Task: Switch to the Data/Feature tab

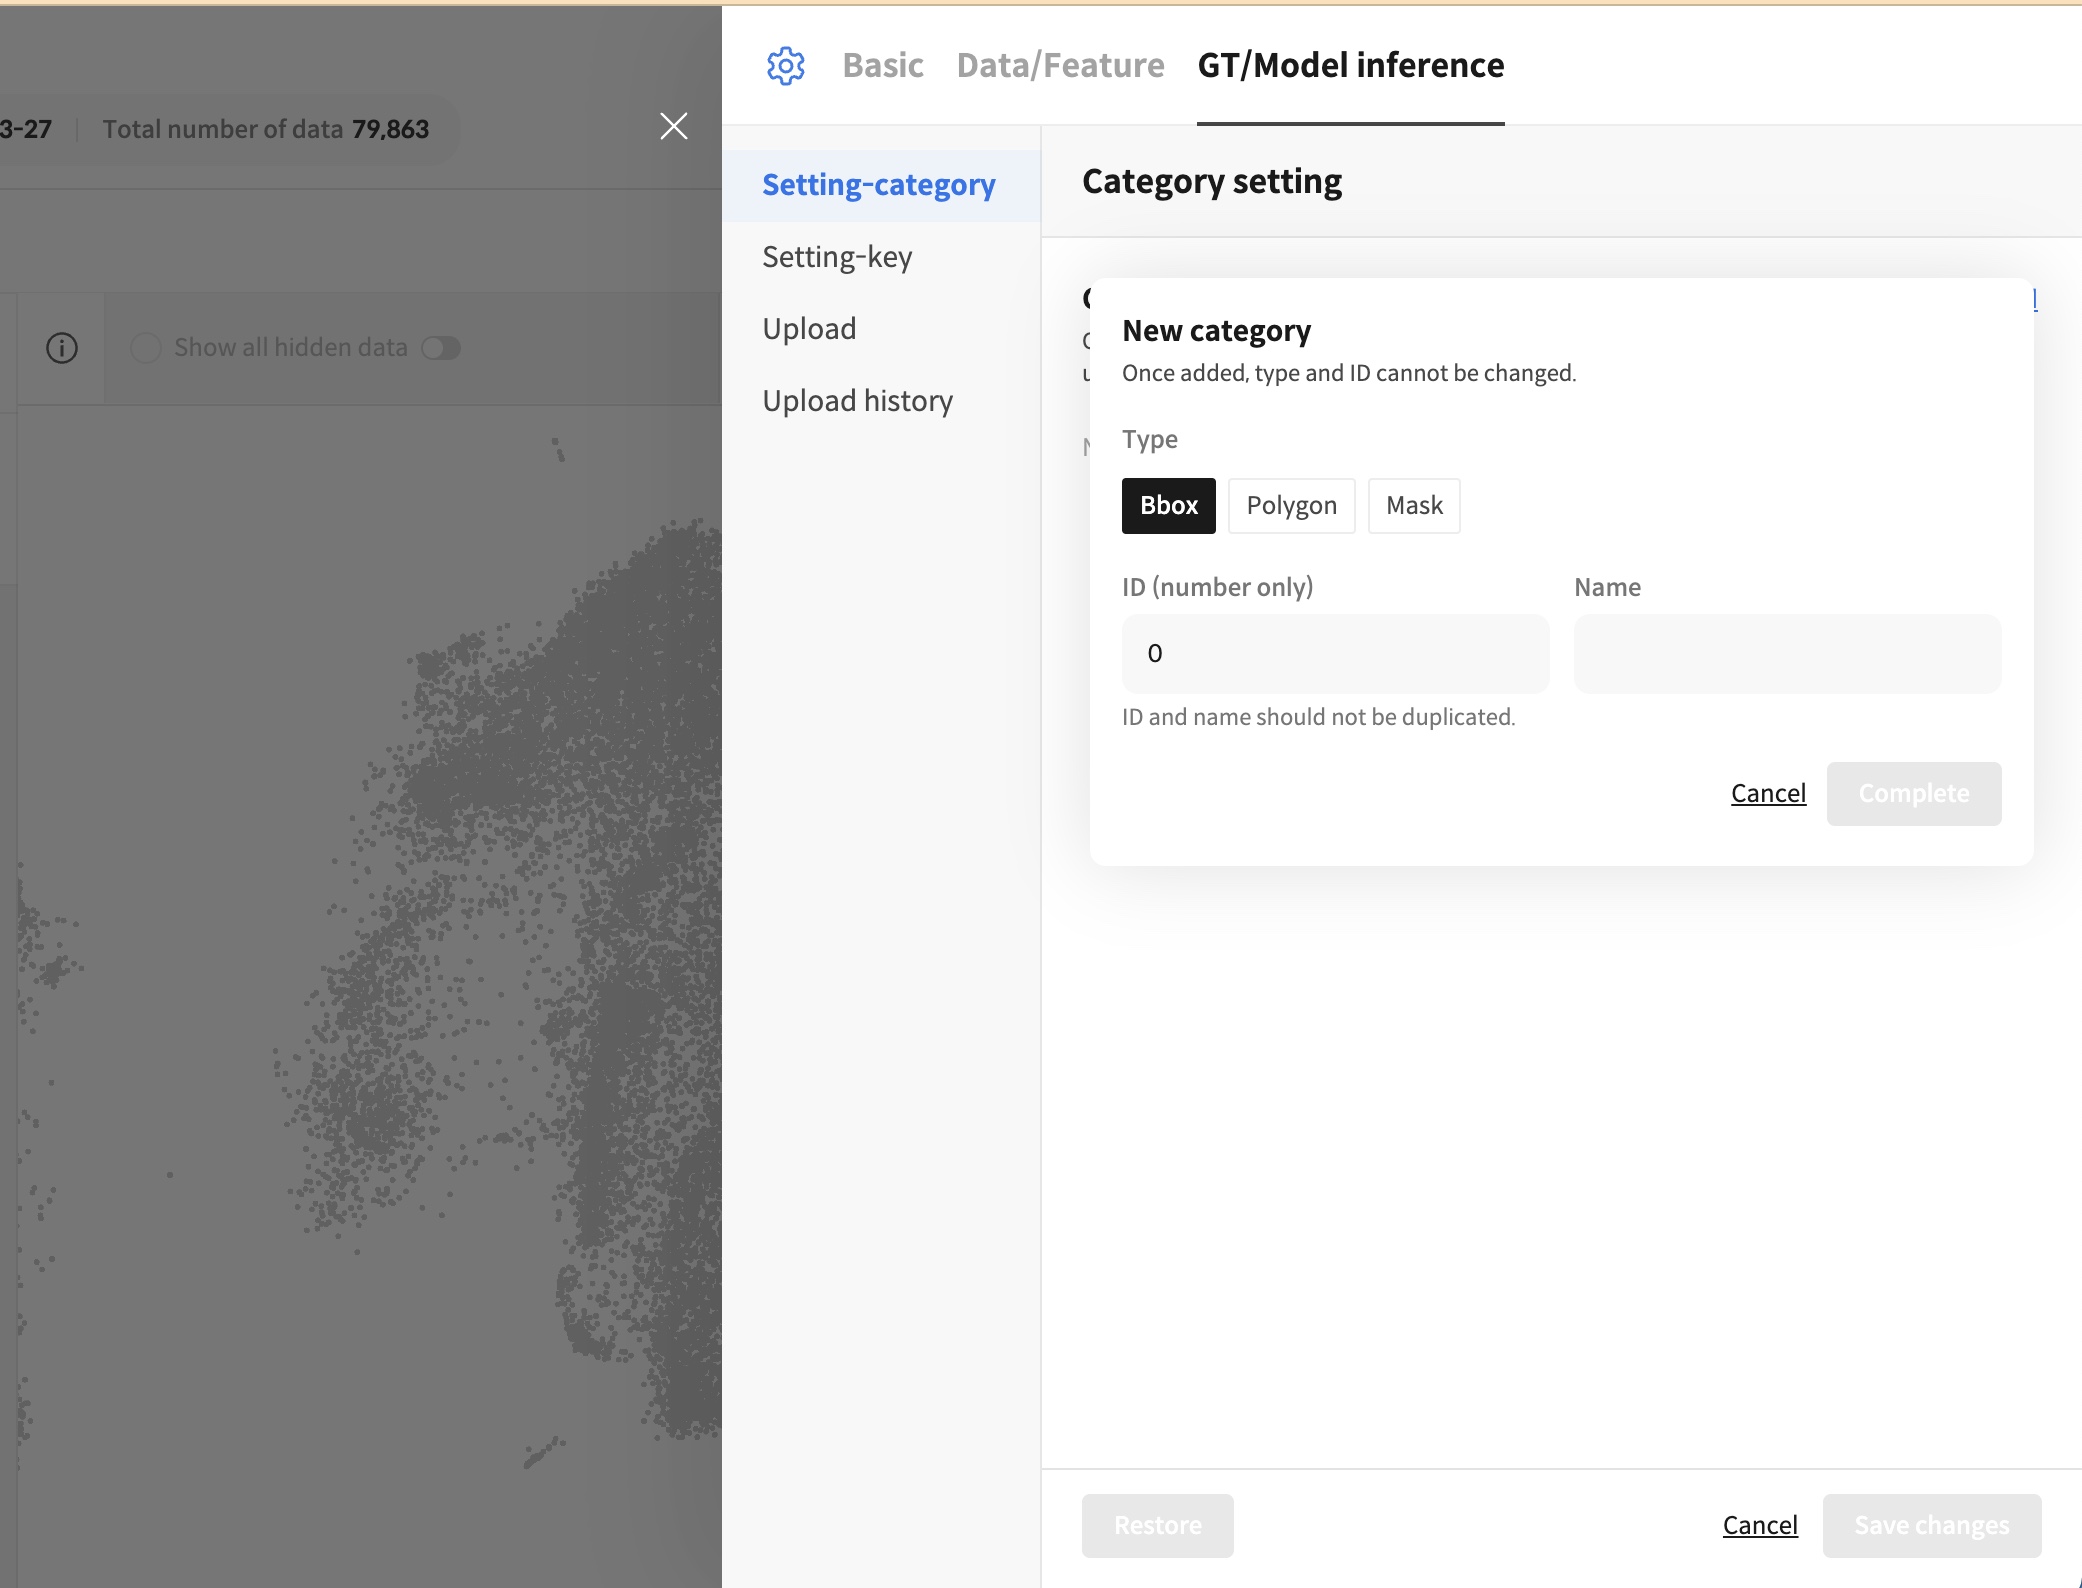Action: tap(1060, 65)
